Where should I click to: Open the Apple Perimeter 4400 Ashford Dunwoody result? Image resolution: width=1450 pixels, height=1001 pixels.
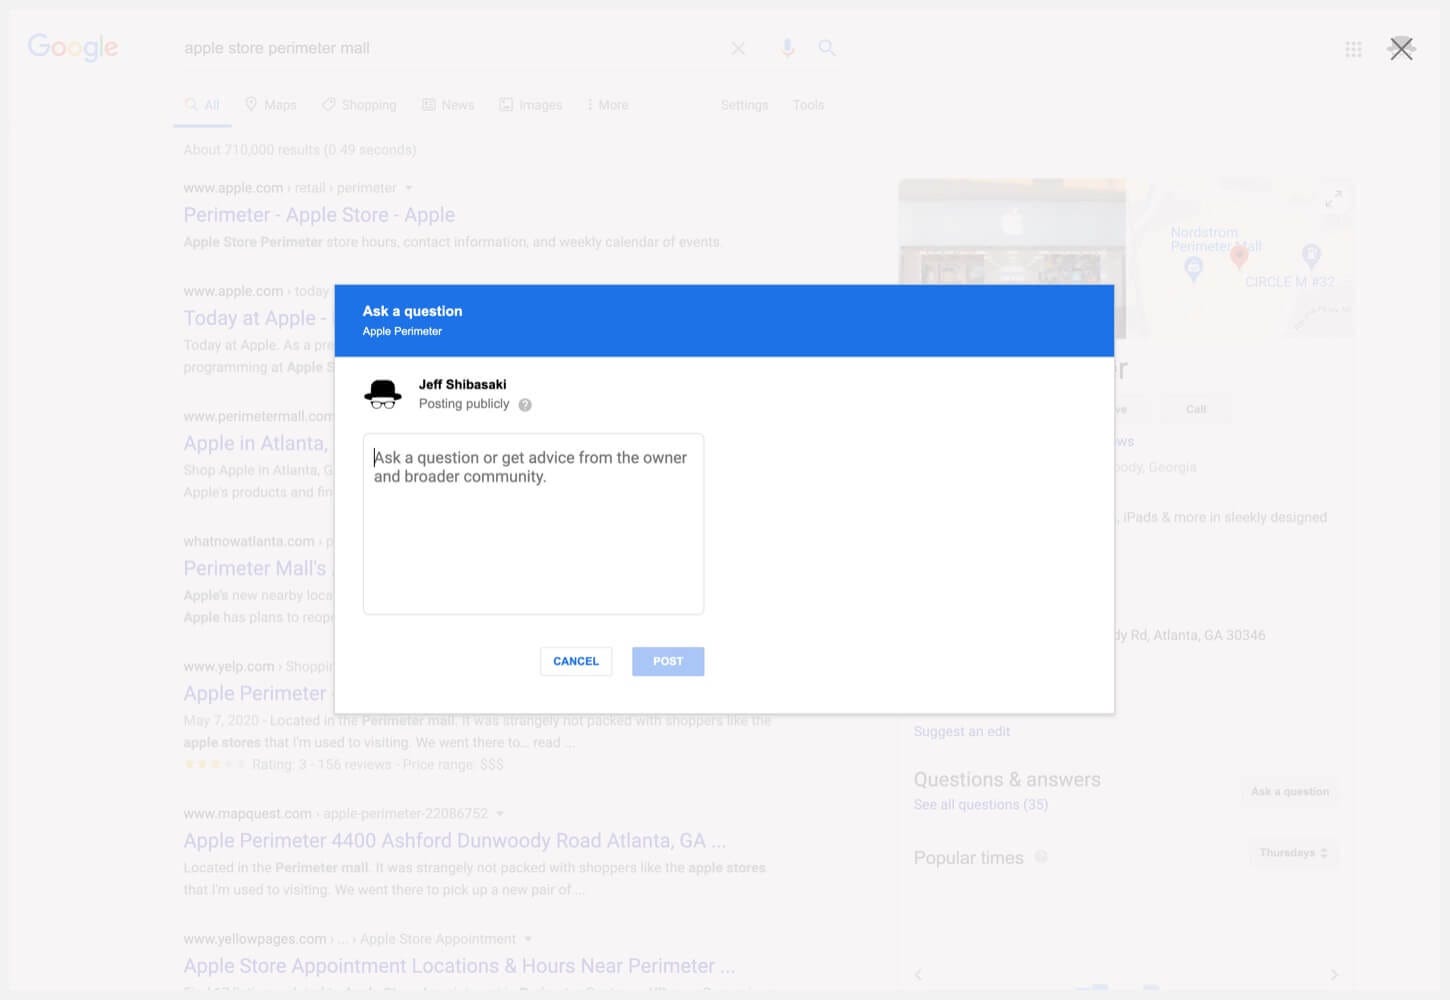click(x=455, y=841)
